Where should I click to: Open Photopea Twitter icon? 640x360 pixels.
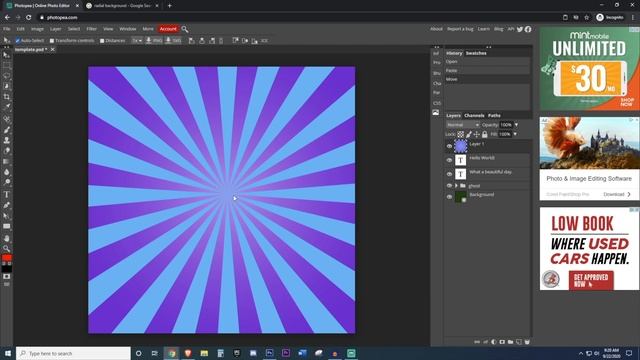tap(520, 29)
